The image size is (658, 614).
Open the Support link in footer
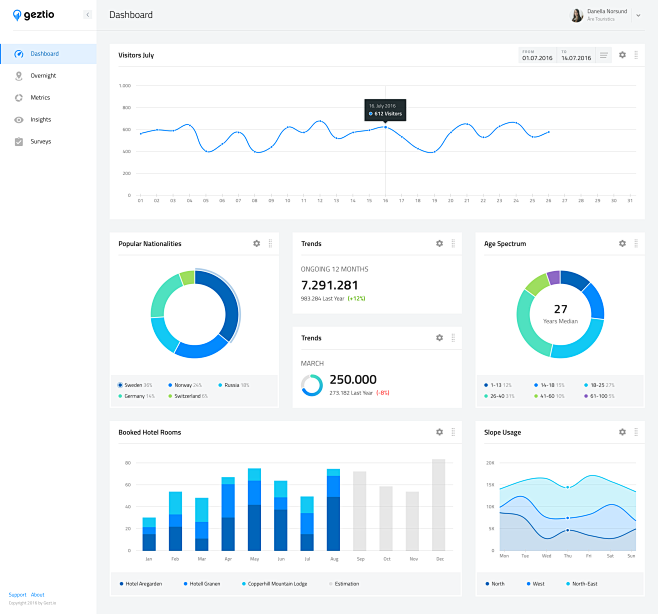[17, 595]
